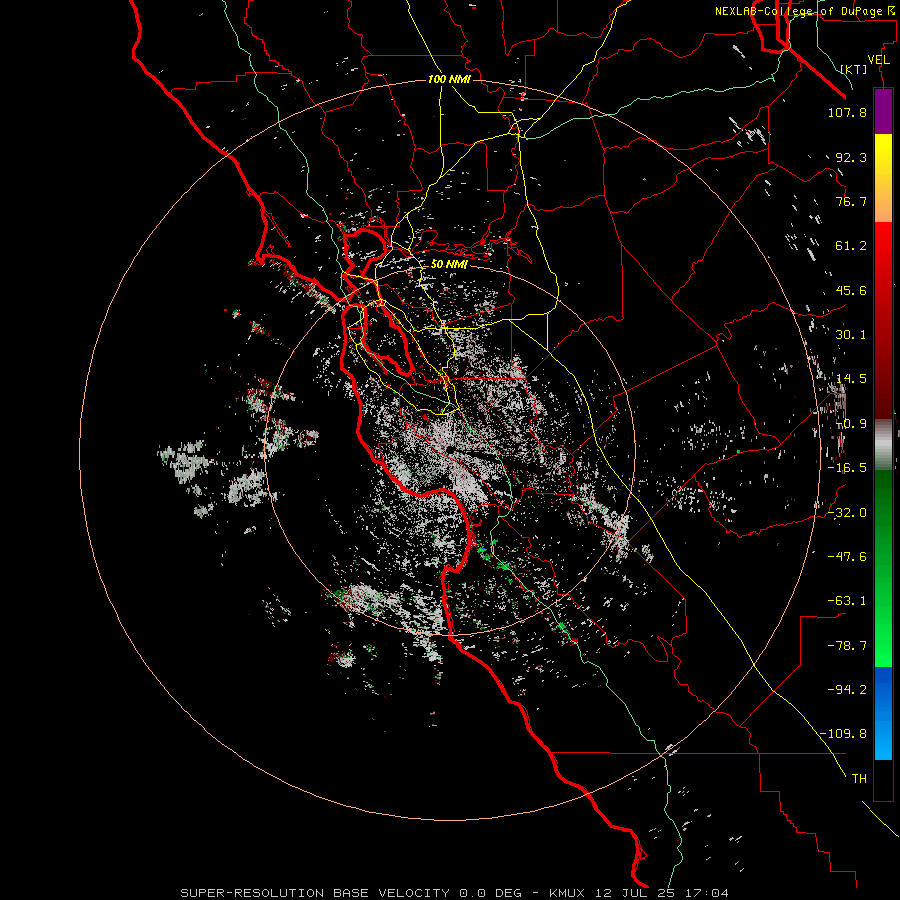Click the "17:04" time in caption
Screen dimensions: 900x900
[707, 893]
